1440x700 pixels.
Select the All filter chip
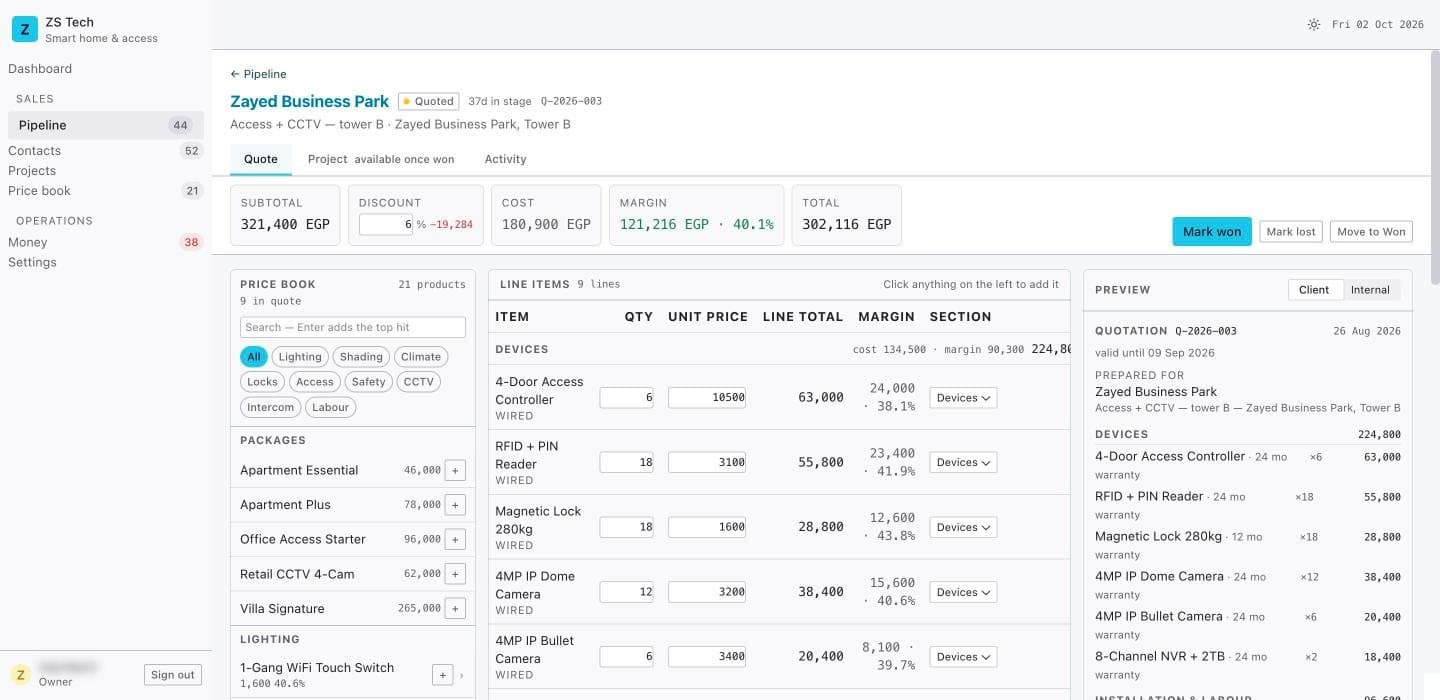(x=254, y=356)
